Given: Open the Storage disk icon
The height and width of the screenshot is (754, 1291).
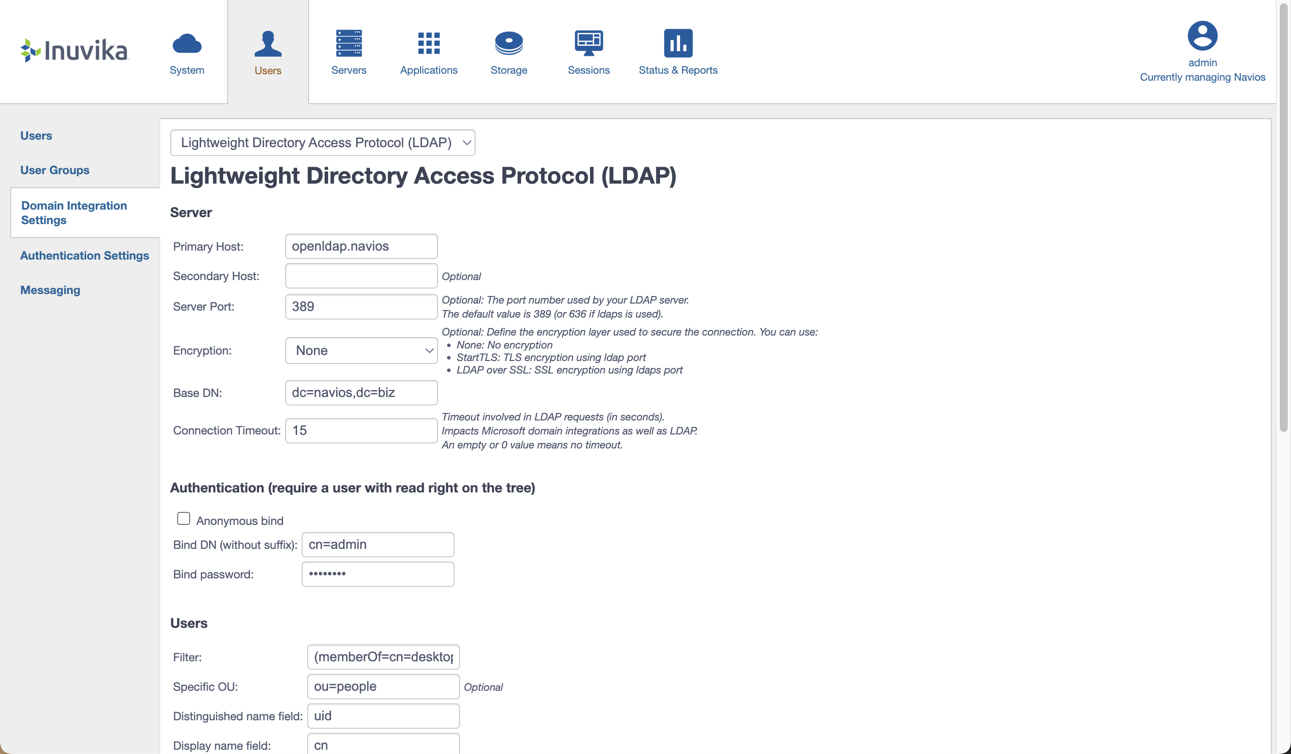Looking at the screenshot, I should [x=509, y=43].
